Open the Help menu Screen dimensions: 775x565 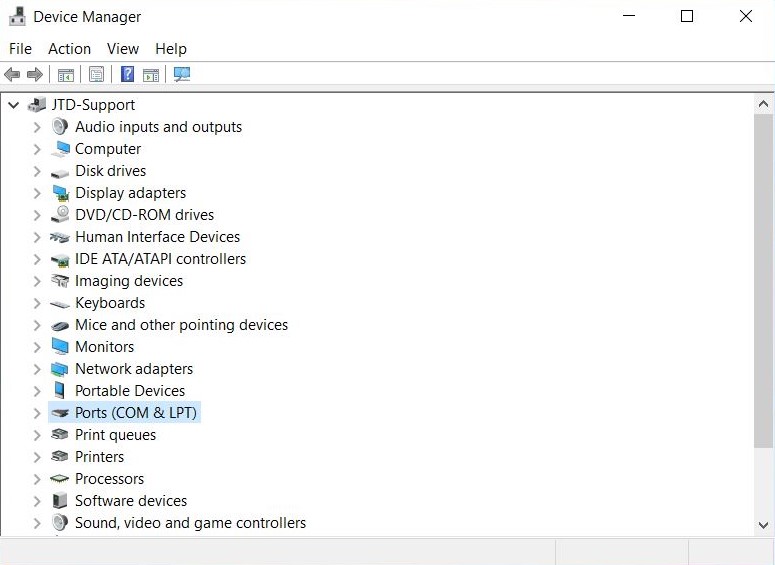(x=171, y=48)
